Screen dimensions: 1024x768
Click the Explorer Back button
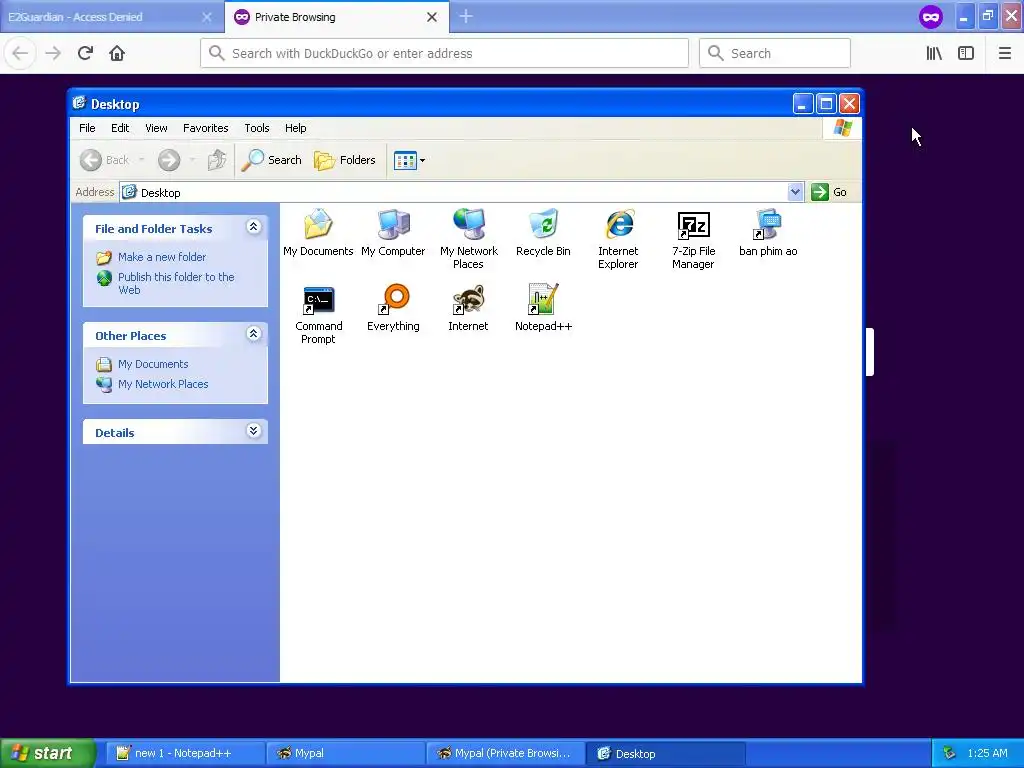click(104, 160)
